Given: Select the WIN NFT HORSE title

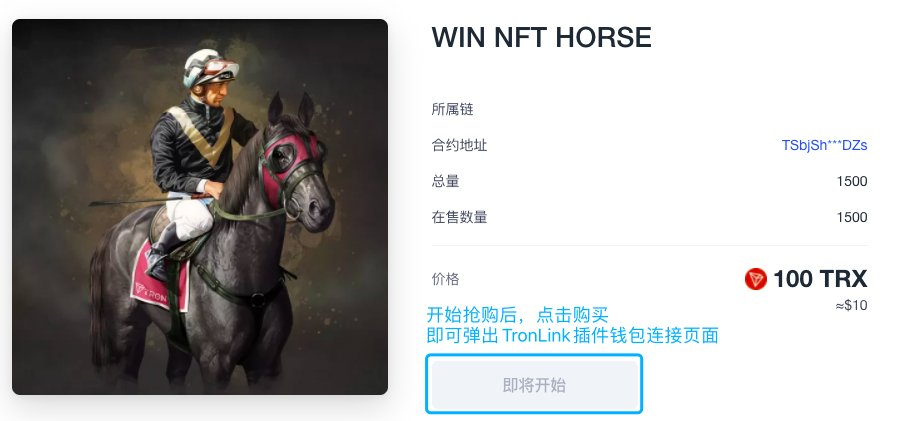Looking at the screenshot, I should click(542, 38).
